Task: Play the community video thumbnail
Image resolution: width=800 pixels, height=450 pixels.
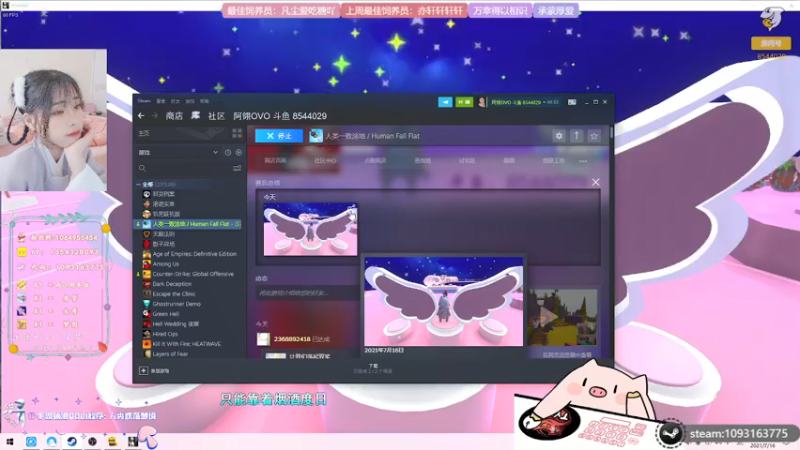Action: click(562, 317)
